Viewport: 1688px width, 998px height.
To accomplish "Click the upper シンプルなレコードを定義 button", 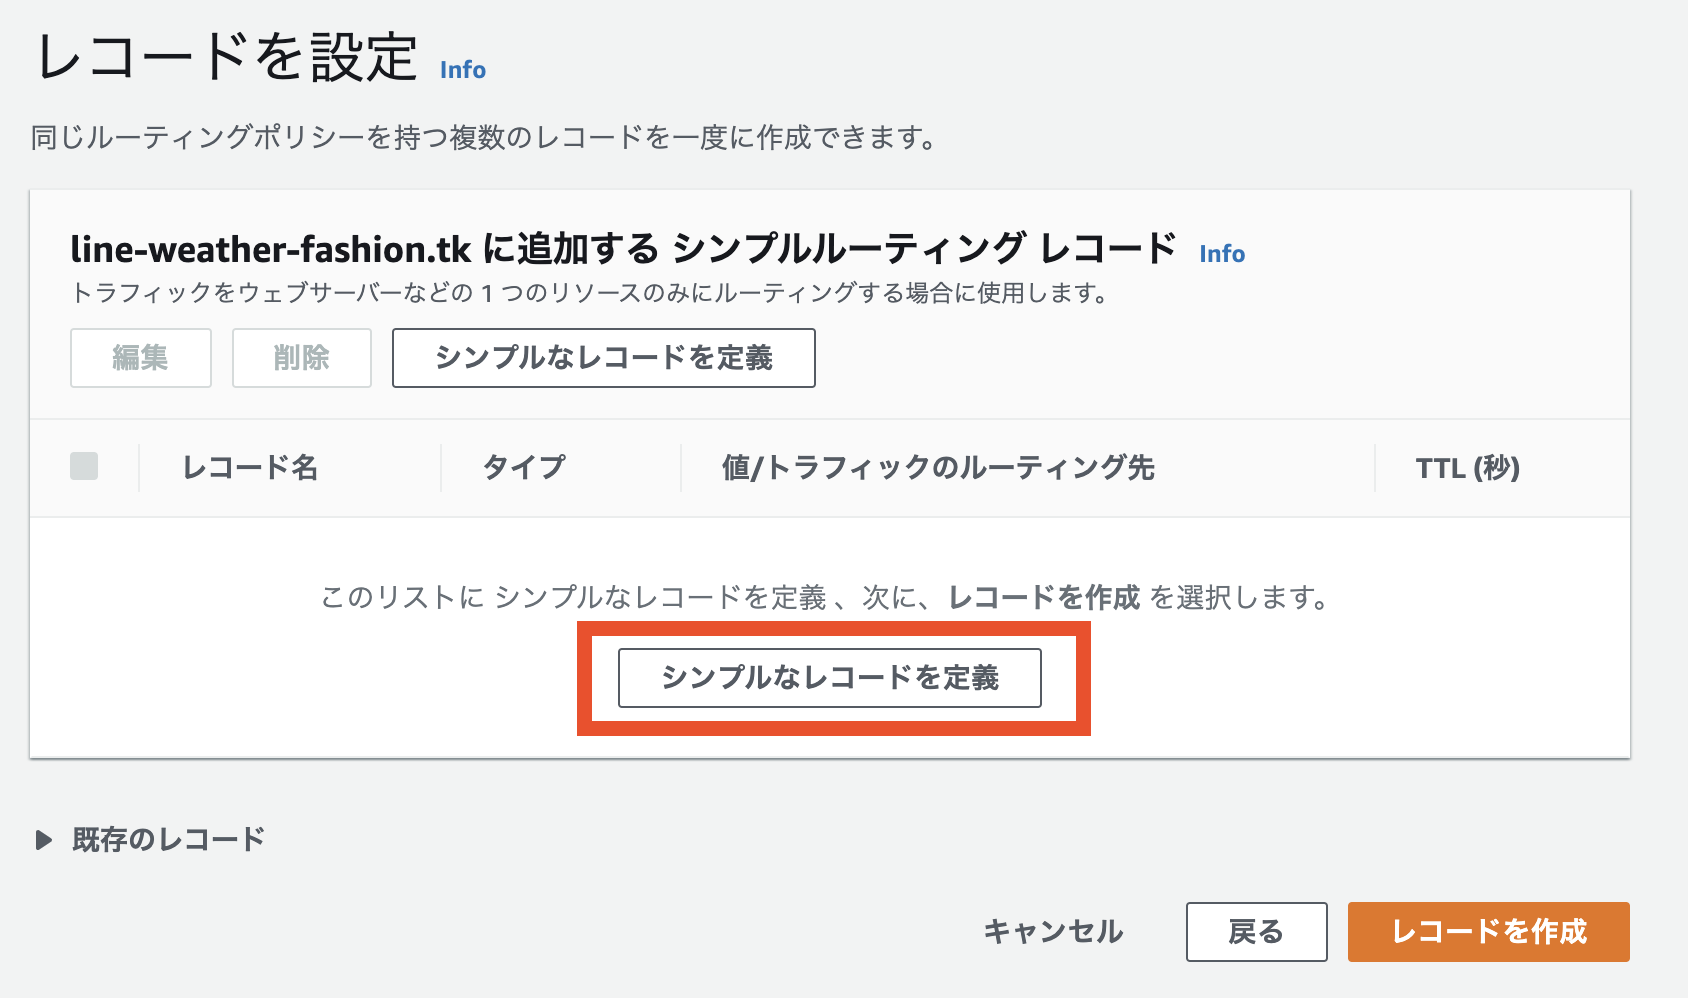I will (603, 357).
